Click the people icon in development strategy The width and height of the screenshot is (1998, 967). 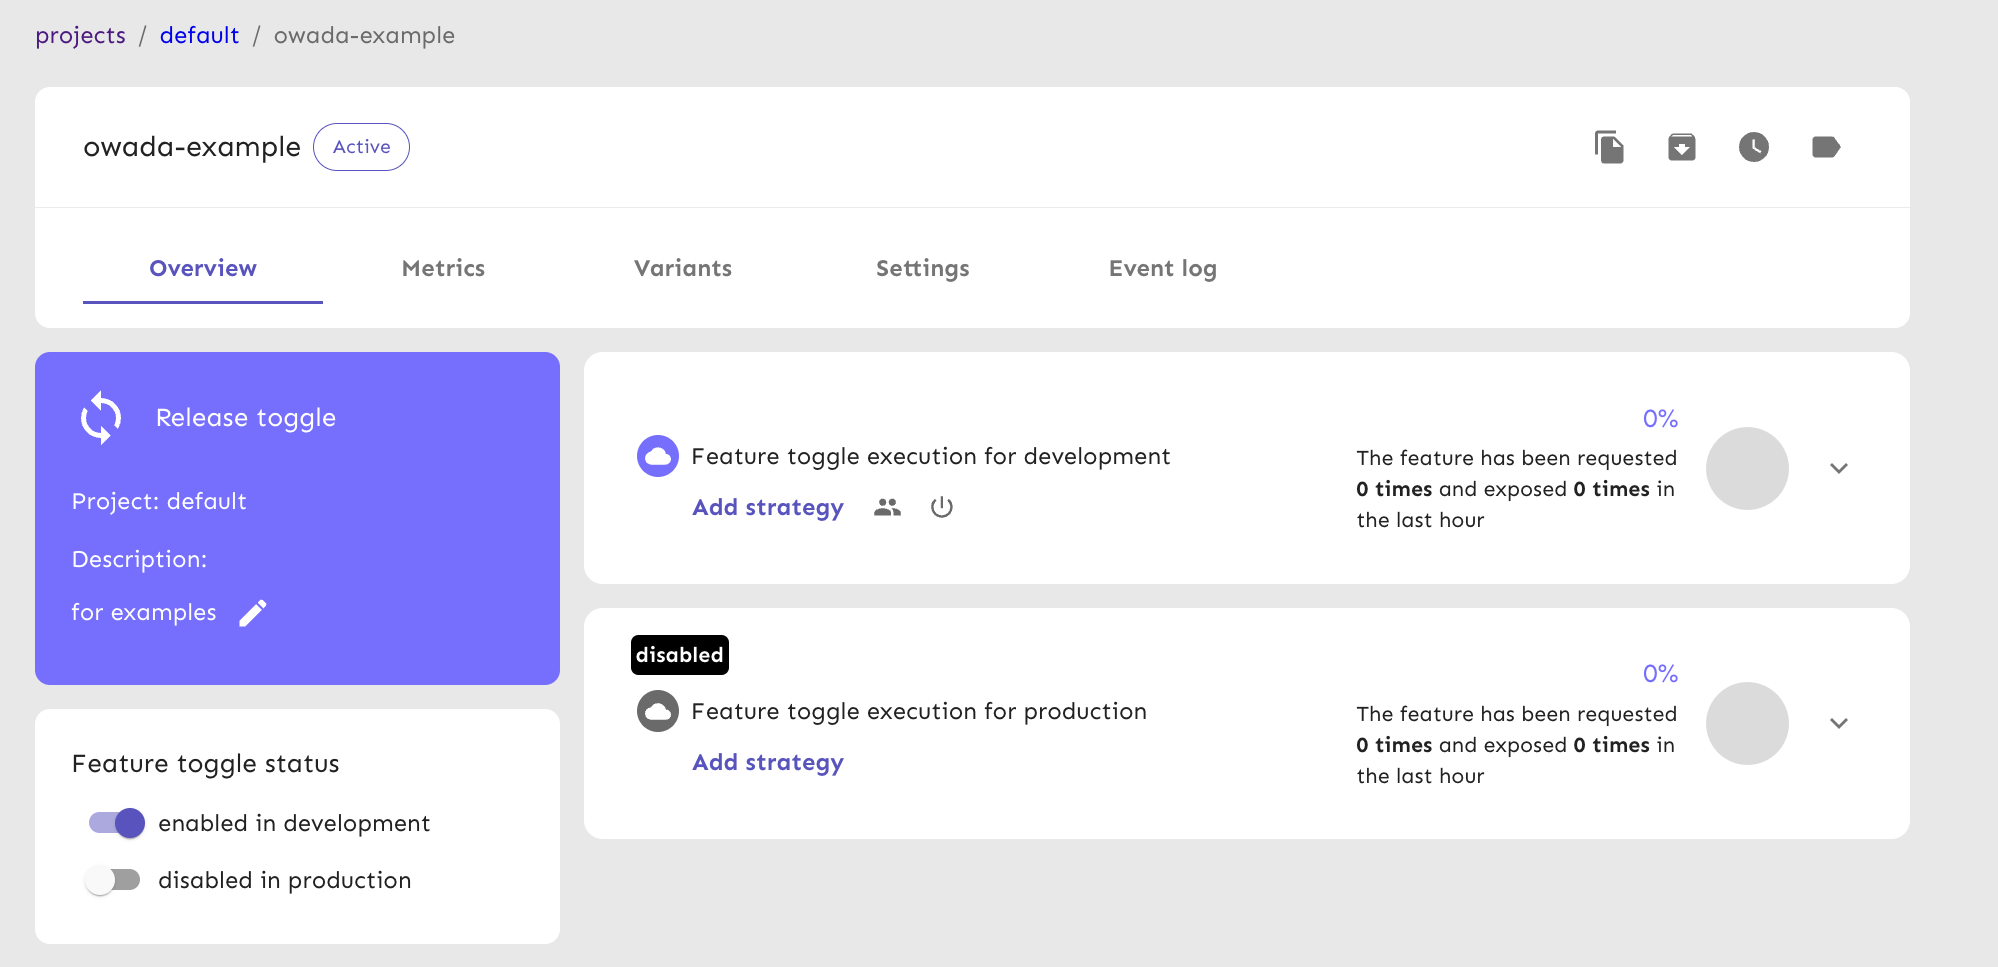point(887,508)
